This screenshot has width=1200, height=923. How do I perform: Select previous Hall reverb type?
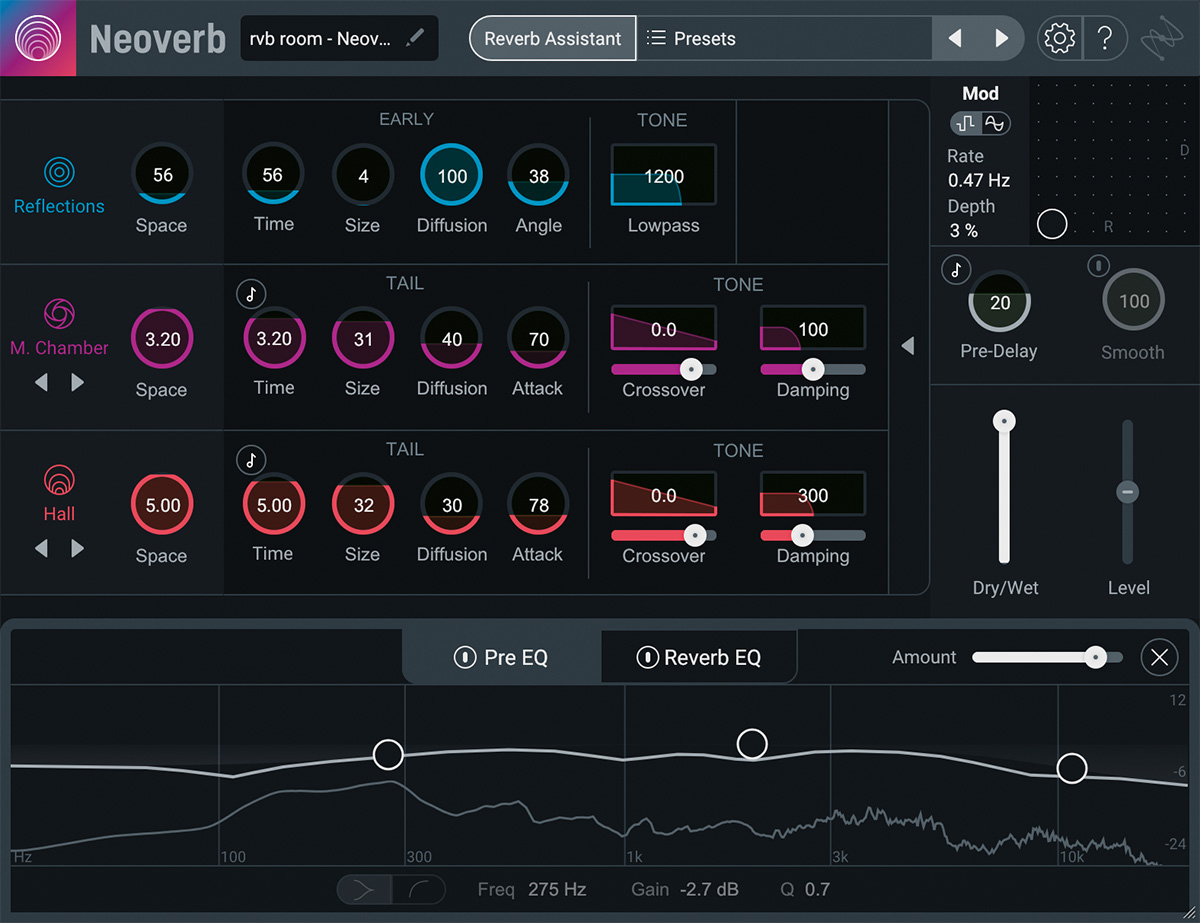41,549
